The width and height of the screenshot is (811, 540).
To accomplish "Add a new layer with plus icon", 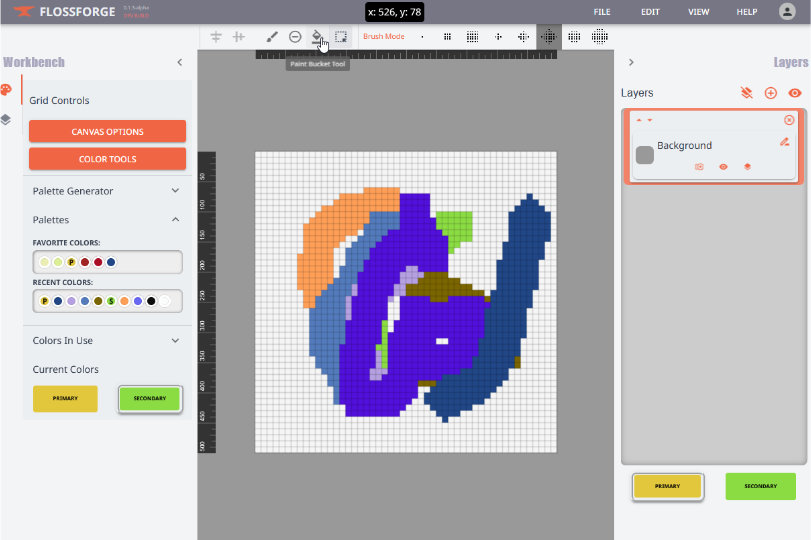I will [x=770, y=93].
